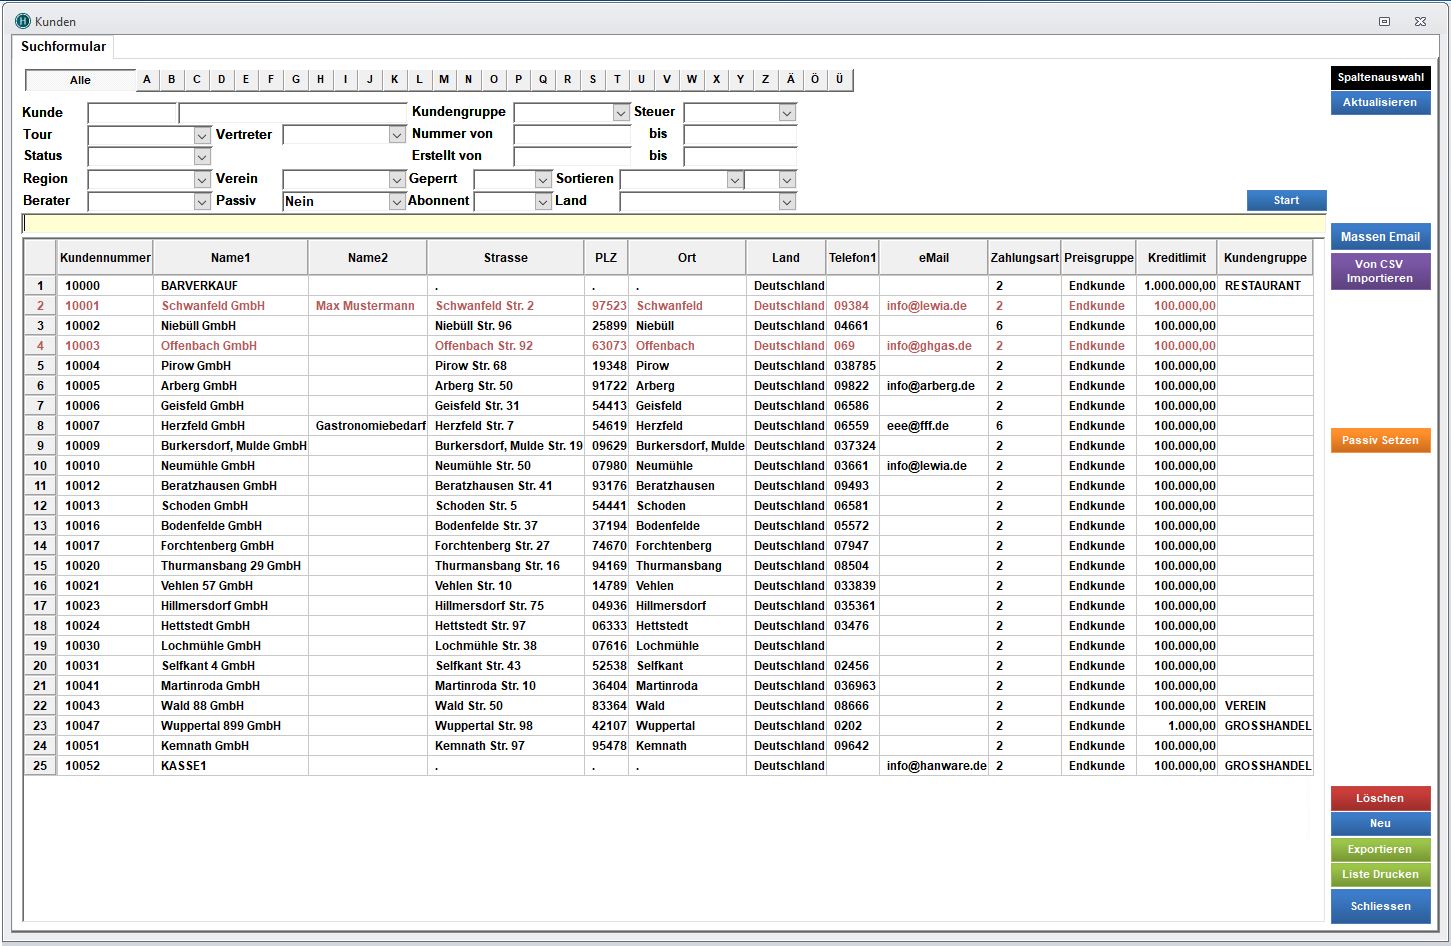
Task: Click the Massen Email button
Action: (x=1380, y=237)
